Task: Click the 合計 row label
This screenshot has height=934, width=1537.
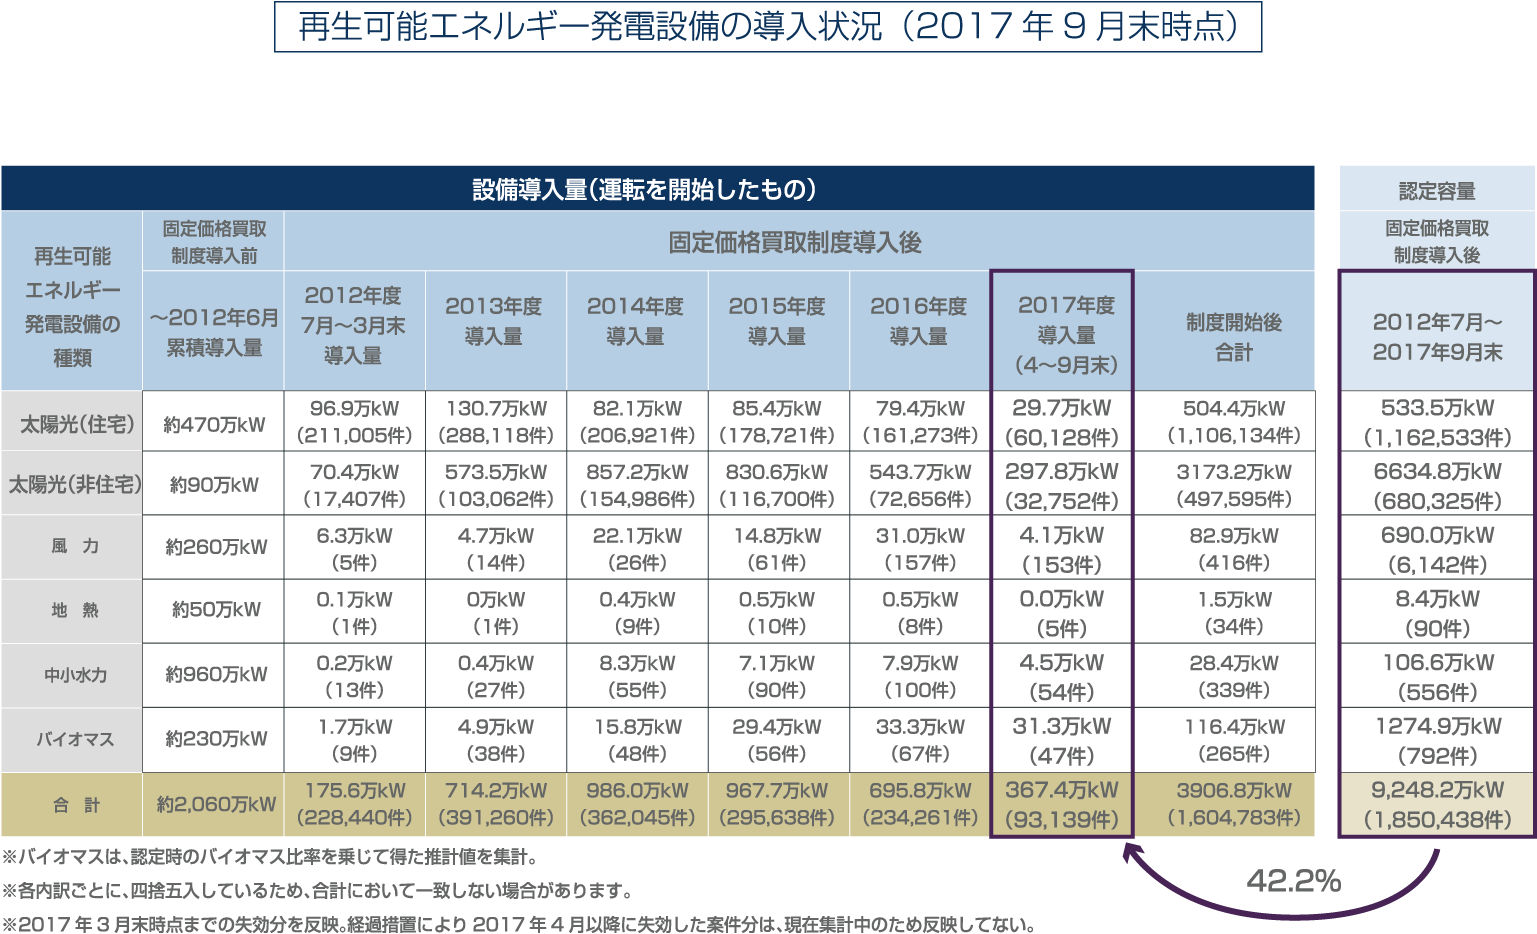Action: click(71, 804)
